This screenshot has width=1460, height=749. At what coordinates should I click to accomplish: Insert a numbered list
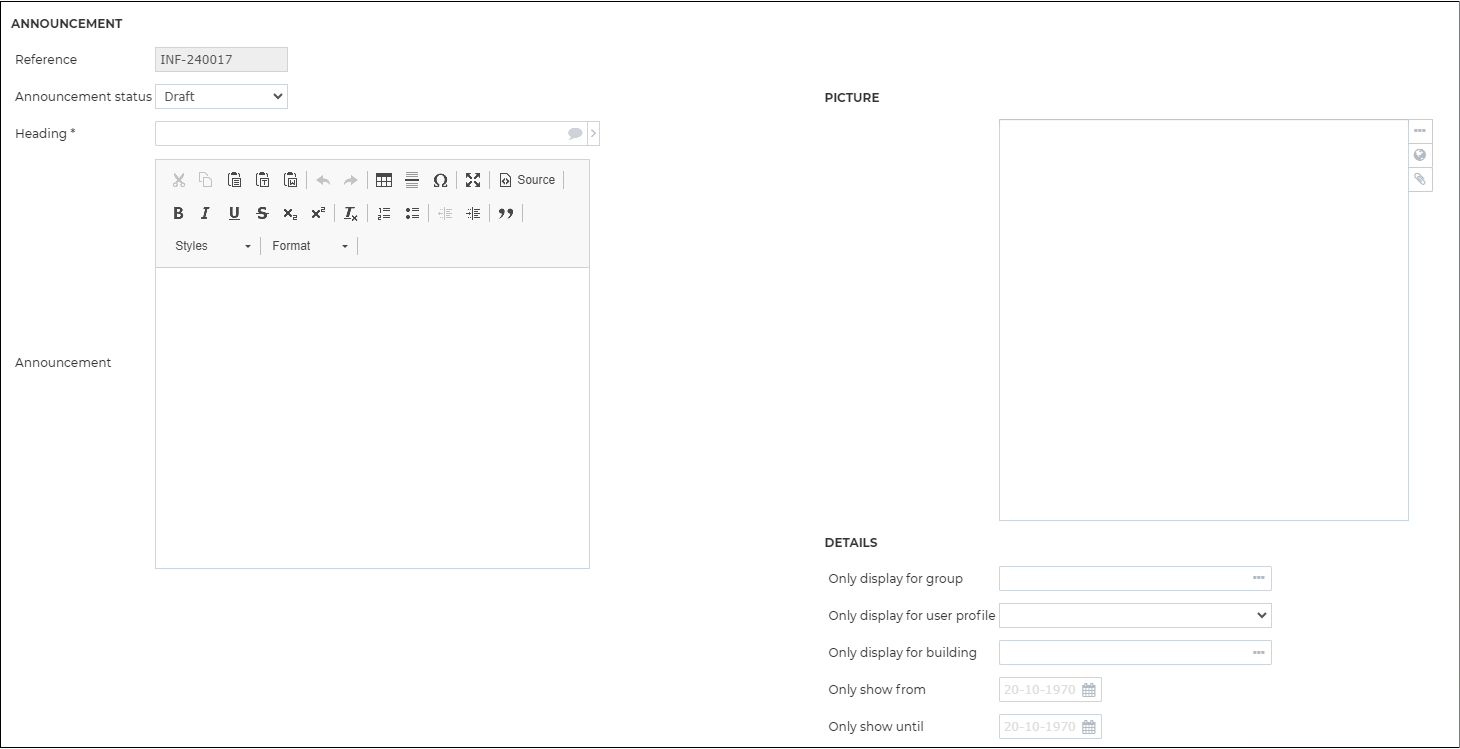tap(384, 213)
